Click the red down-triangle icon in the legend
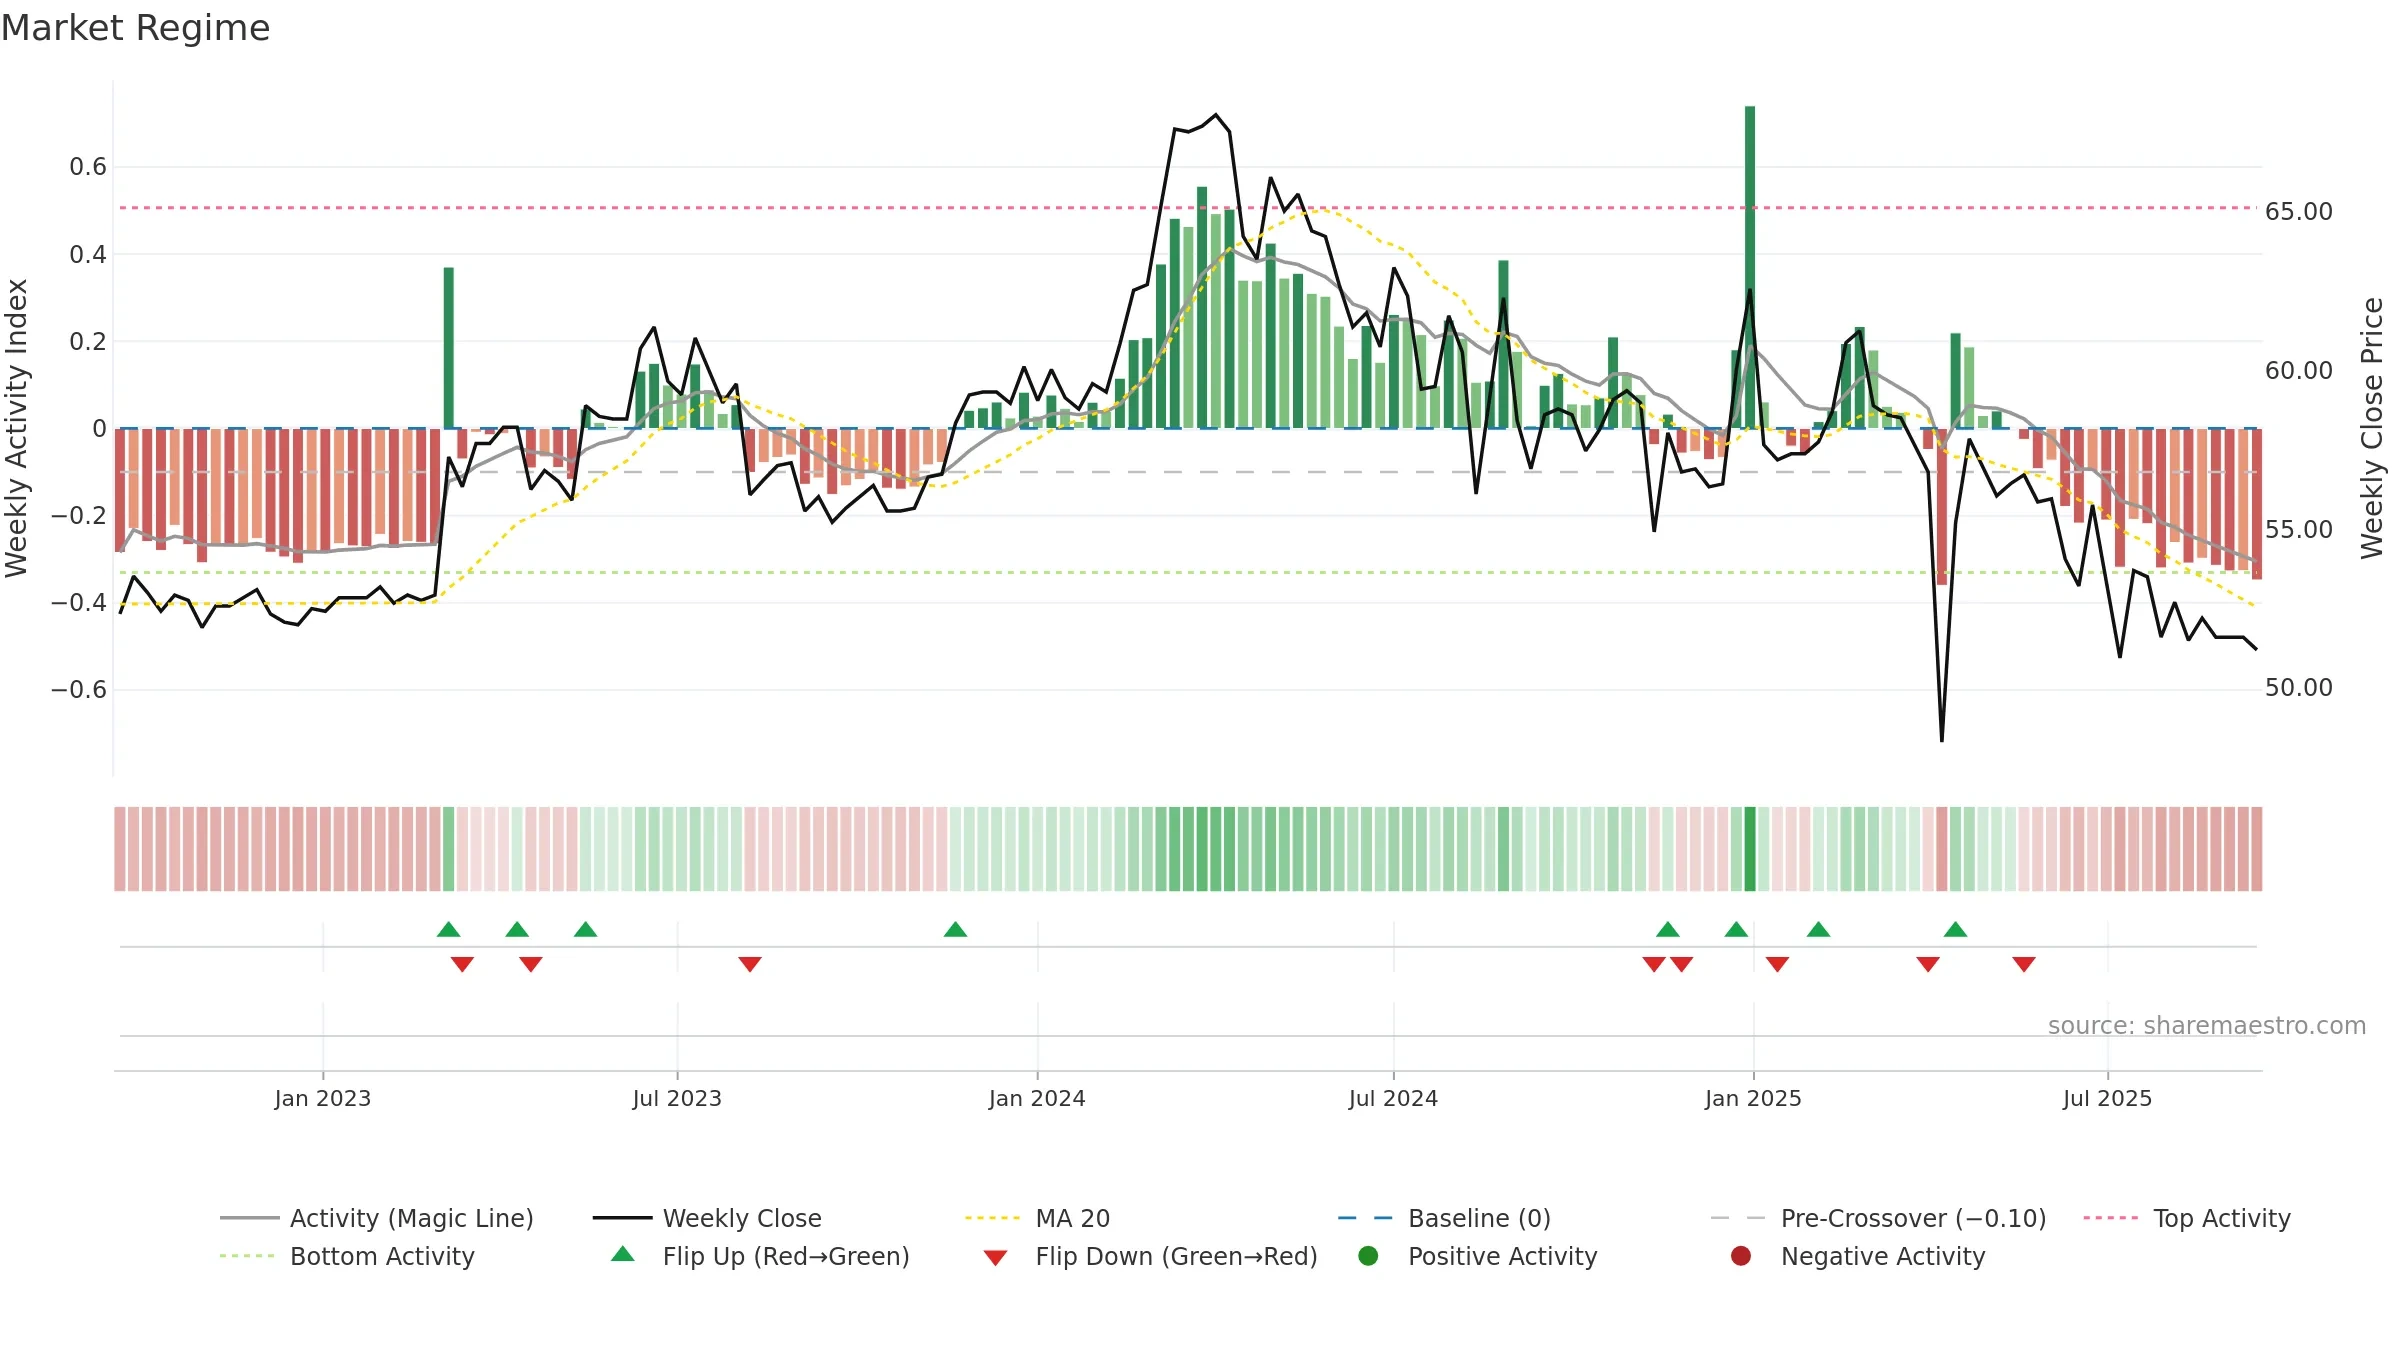Image resolution: width=2400 pixels, height=1350 pixels. point(995,1258)
